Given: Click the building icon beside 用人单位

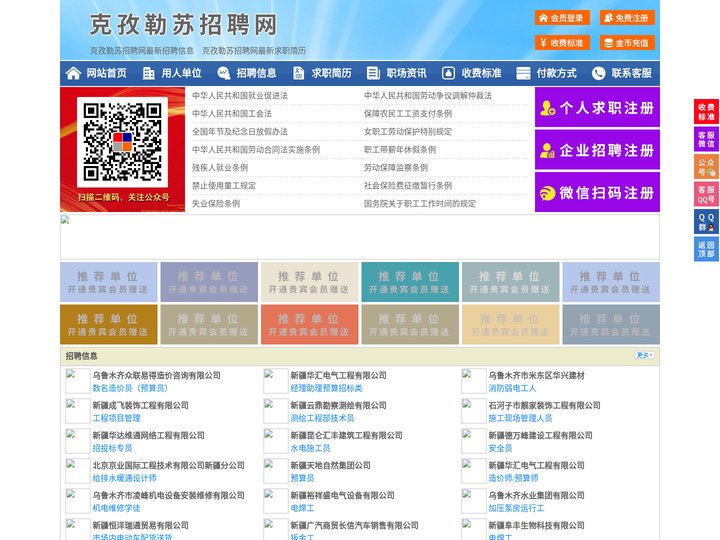Looking at the screenshot, I should [148, 73].
